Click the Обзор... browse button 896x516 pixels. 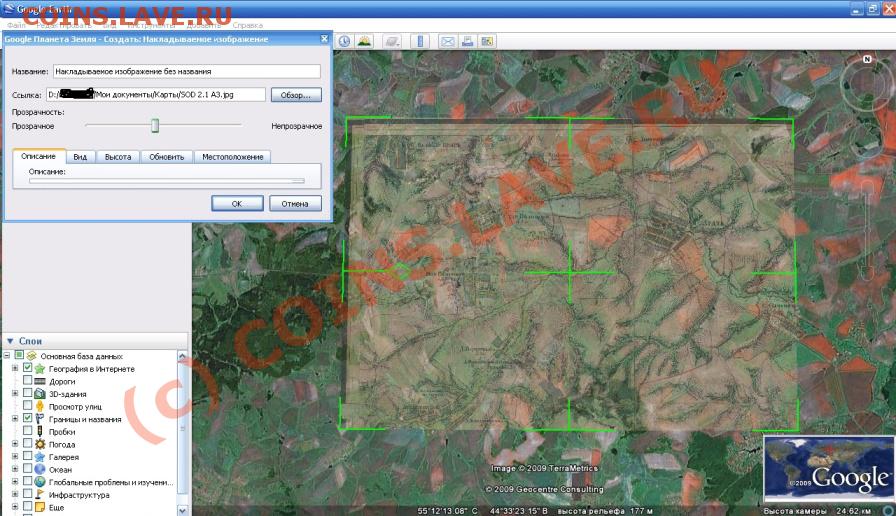click(x=296, y=95)
